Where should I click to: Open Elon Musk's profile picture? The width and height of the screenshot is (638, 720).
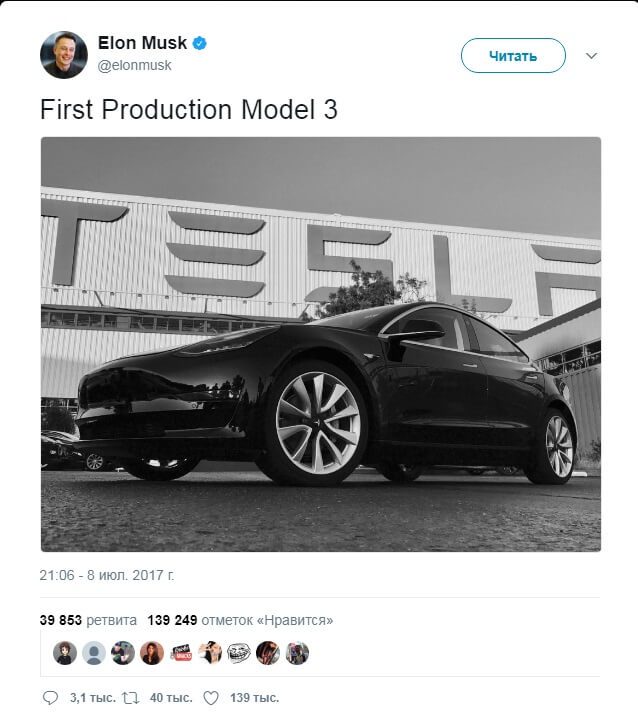(64, 54)
